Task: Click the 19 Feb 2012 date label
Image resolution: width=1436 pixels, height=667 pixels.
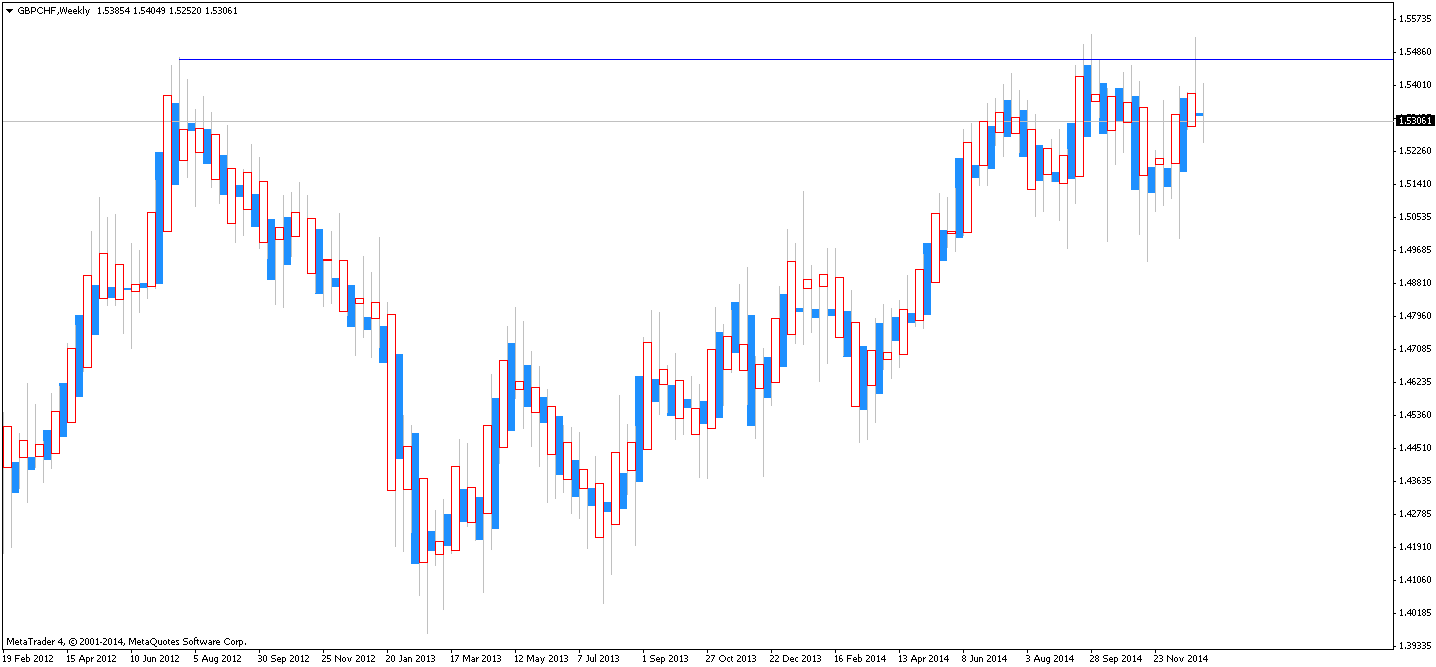Action: tap(29, 658)
